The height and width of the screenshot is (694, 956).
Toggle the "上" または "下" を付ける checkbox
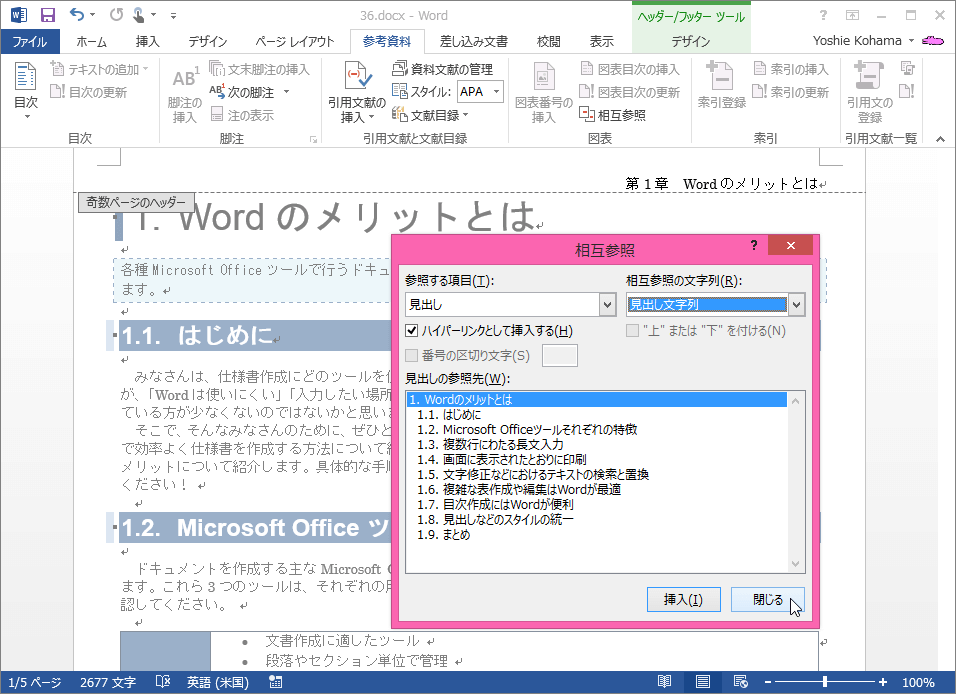pos(632,331)
